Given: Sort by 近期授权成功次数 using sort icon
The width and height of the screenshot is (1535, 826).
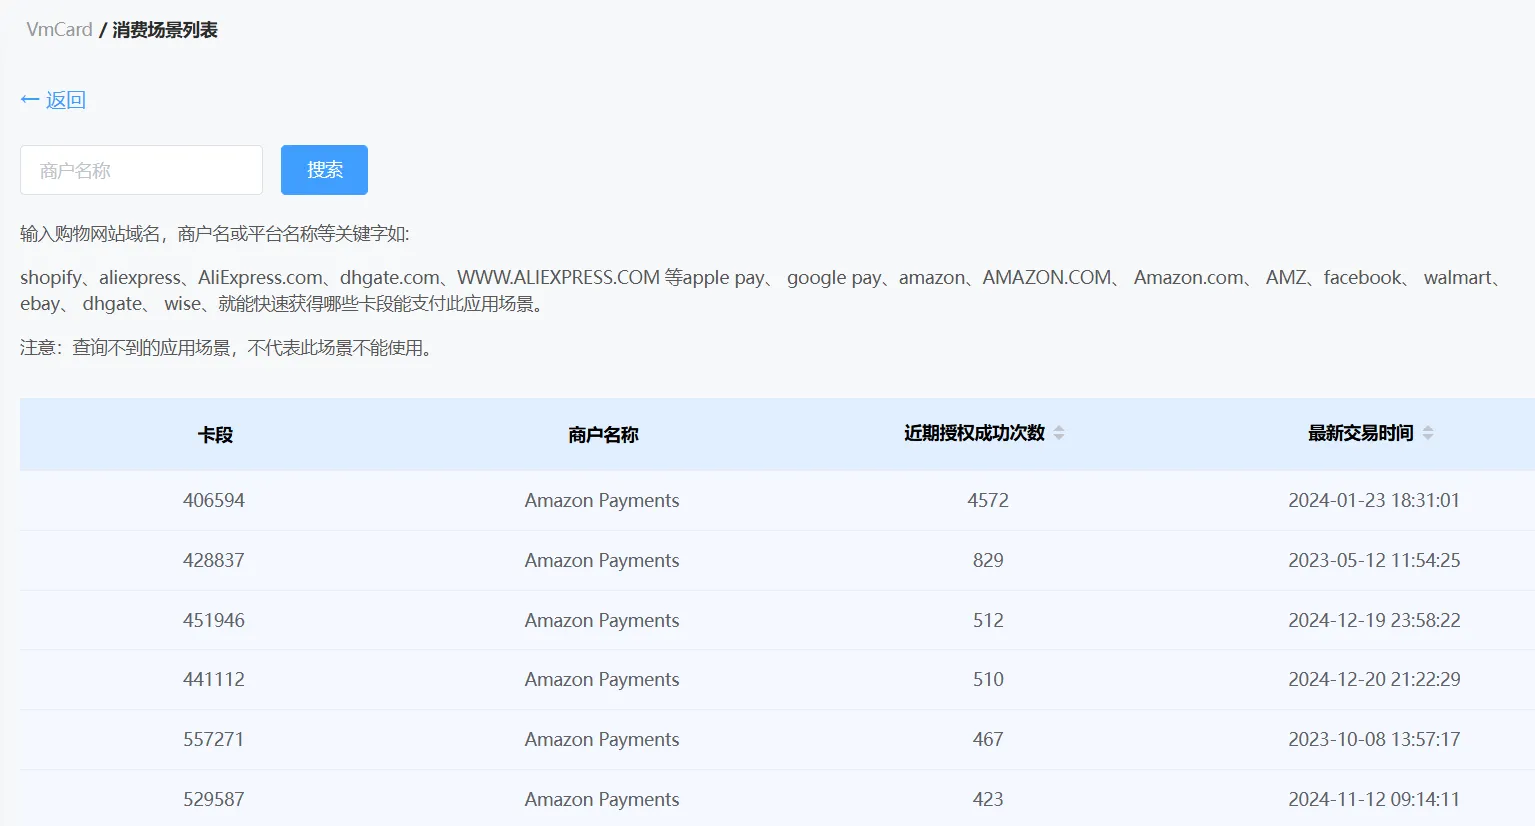Looking at the screenshot, I should coord(1059,433).
